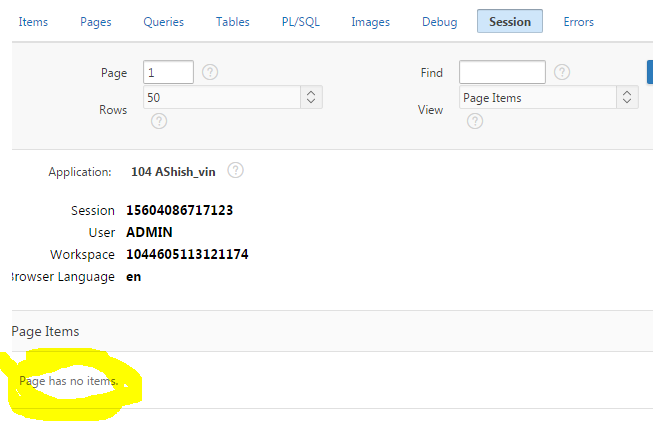Switch to the Errors tab
The width and height of the screenshot is (653, 442).
[578, 21]
